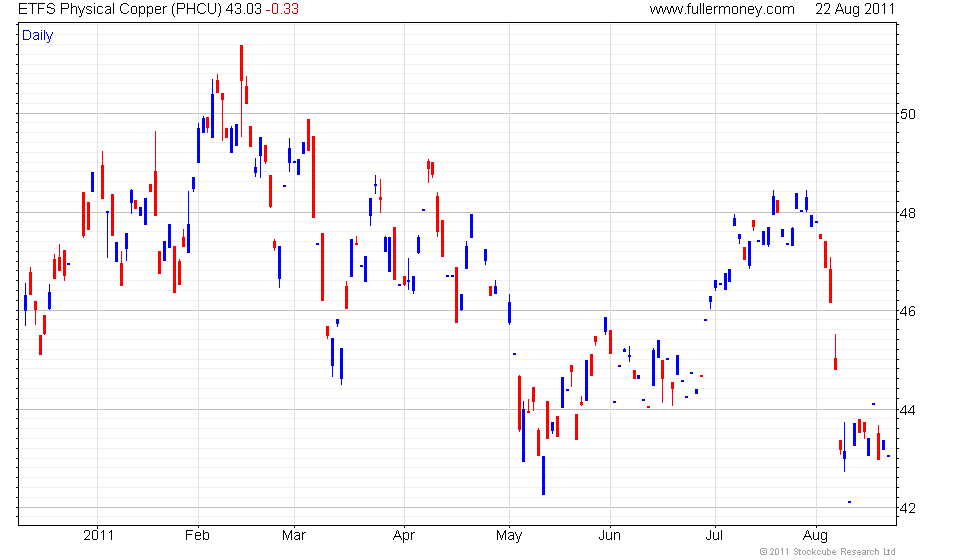Click the 'Jun' time axis label

(609, 535)
